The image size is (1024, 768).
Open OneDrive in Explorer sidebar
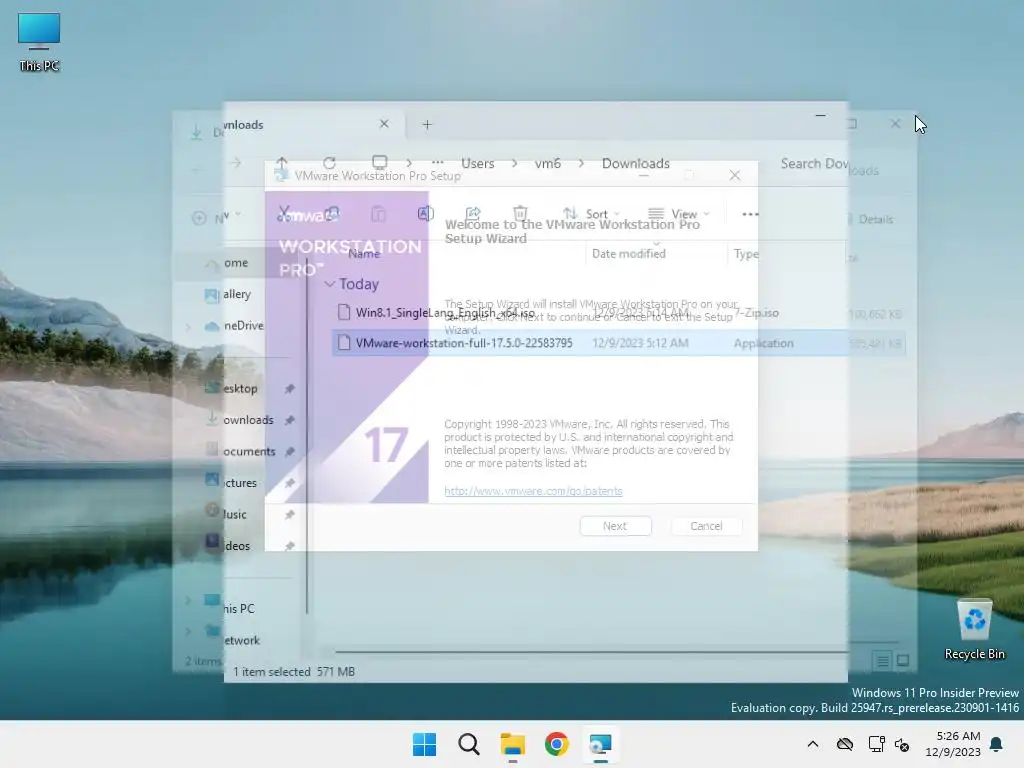[235, 326]
